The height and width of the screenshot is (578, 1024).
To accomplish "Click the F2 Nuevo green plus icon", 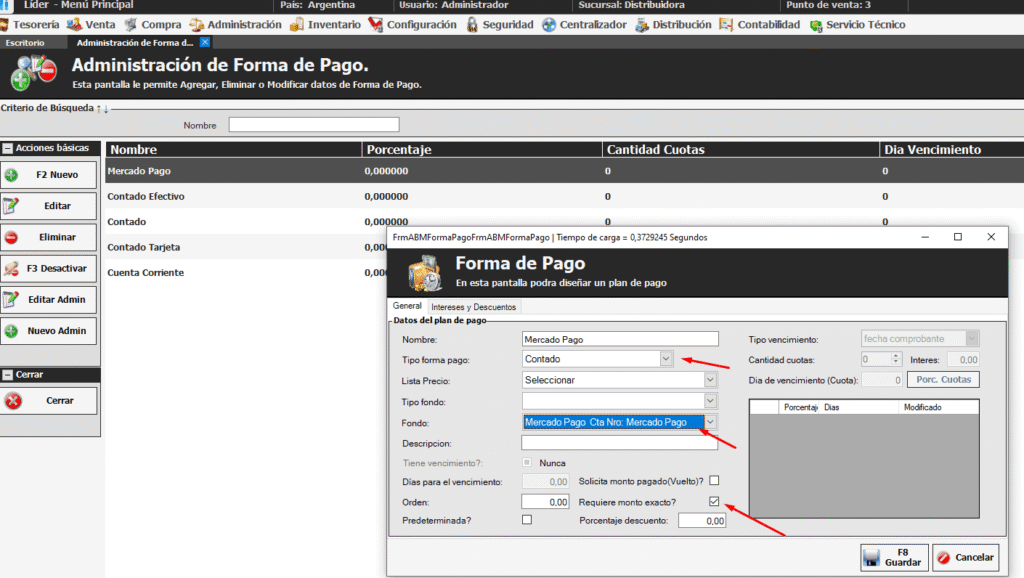I will pyautogui.click(x=12, y=175).
